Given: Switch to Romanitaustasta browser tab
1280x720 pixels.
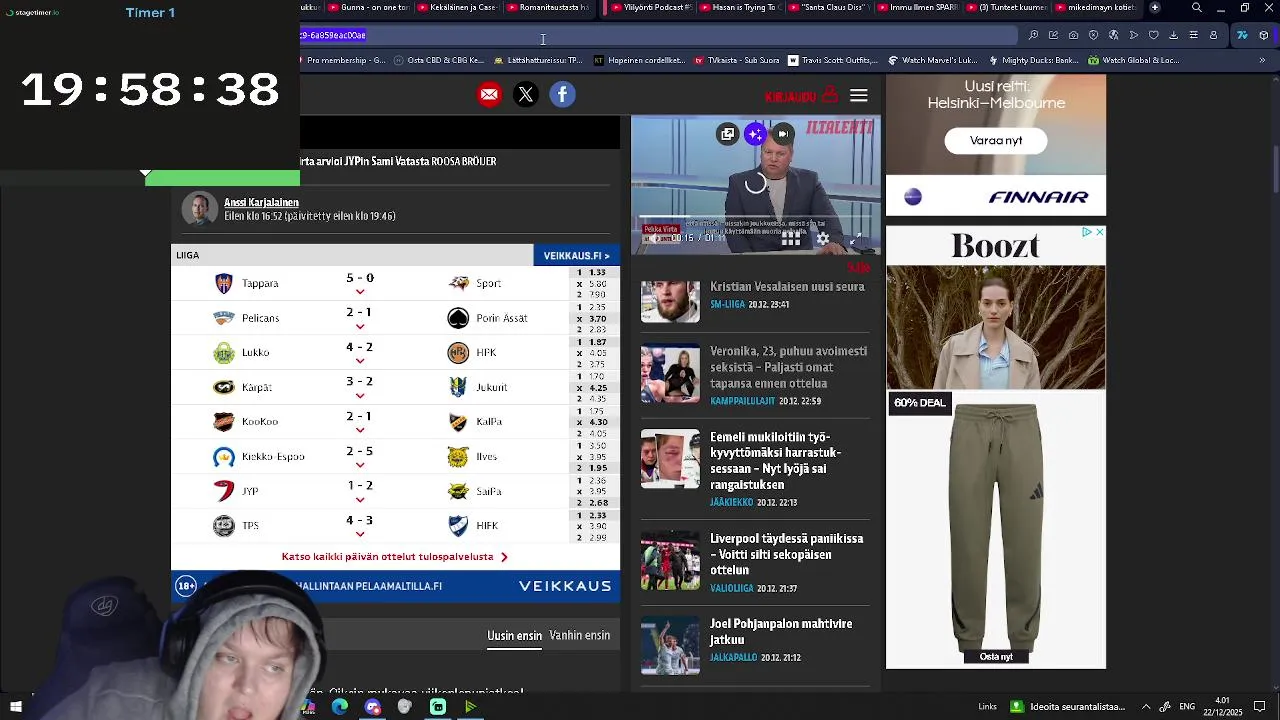Looking at the screenshot, I should pyautogui.click(x=547, y=8).
